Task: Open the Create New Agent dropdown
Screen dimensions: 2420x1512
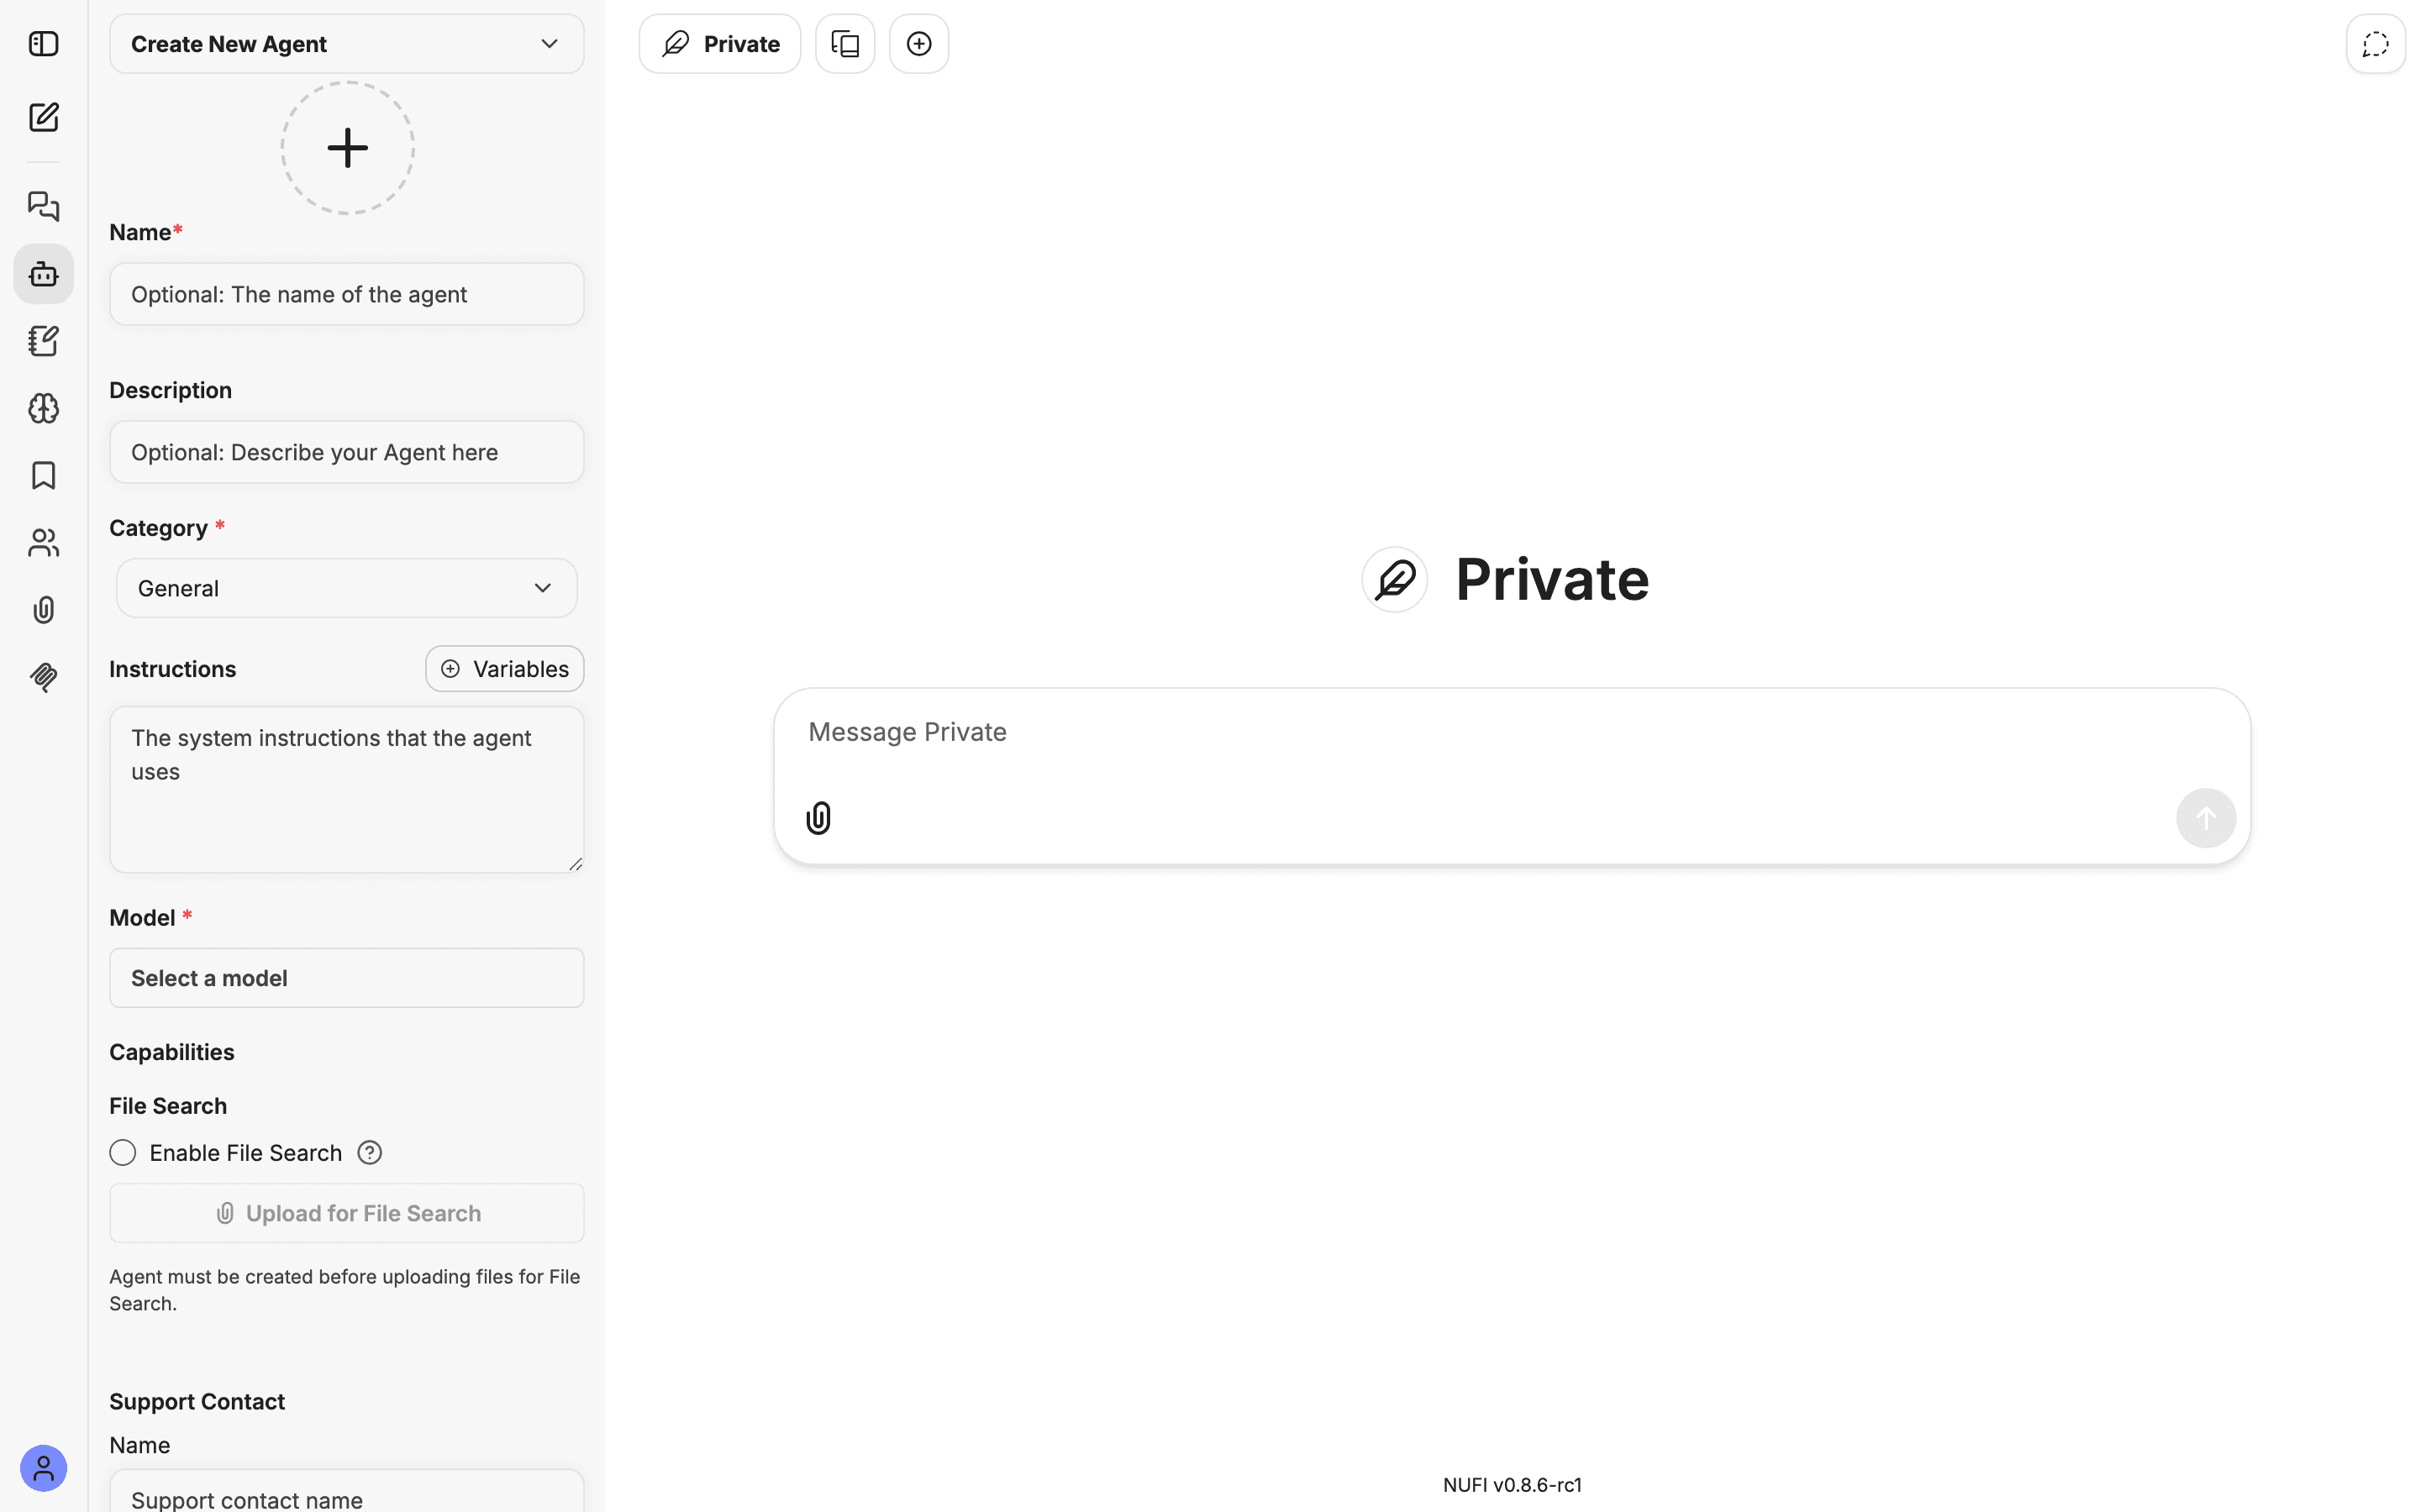Action: click(346, 44)
